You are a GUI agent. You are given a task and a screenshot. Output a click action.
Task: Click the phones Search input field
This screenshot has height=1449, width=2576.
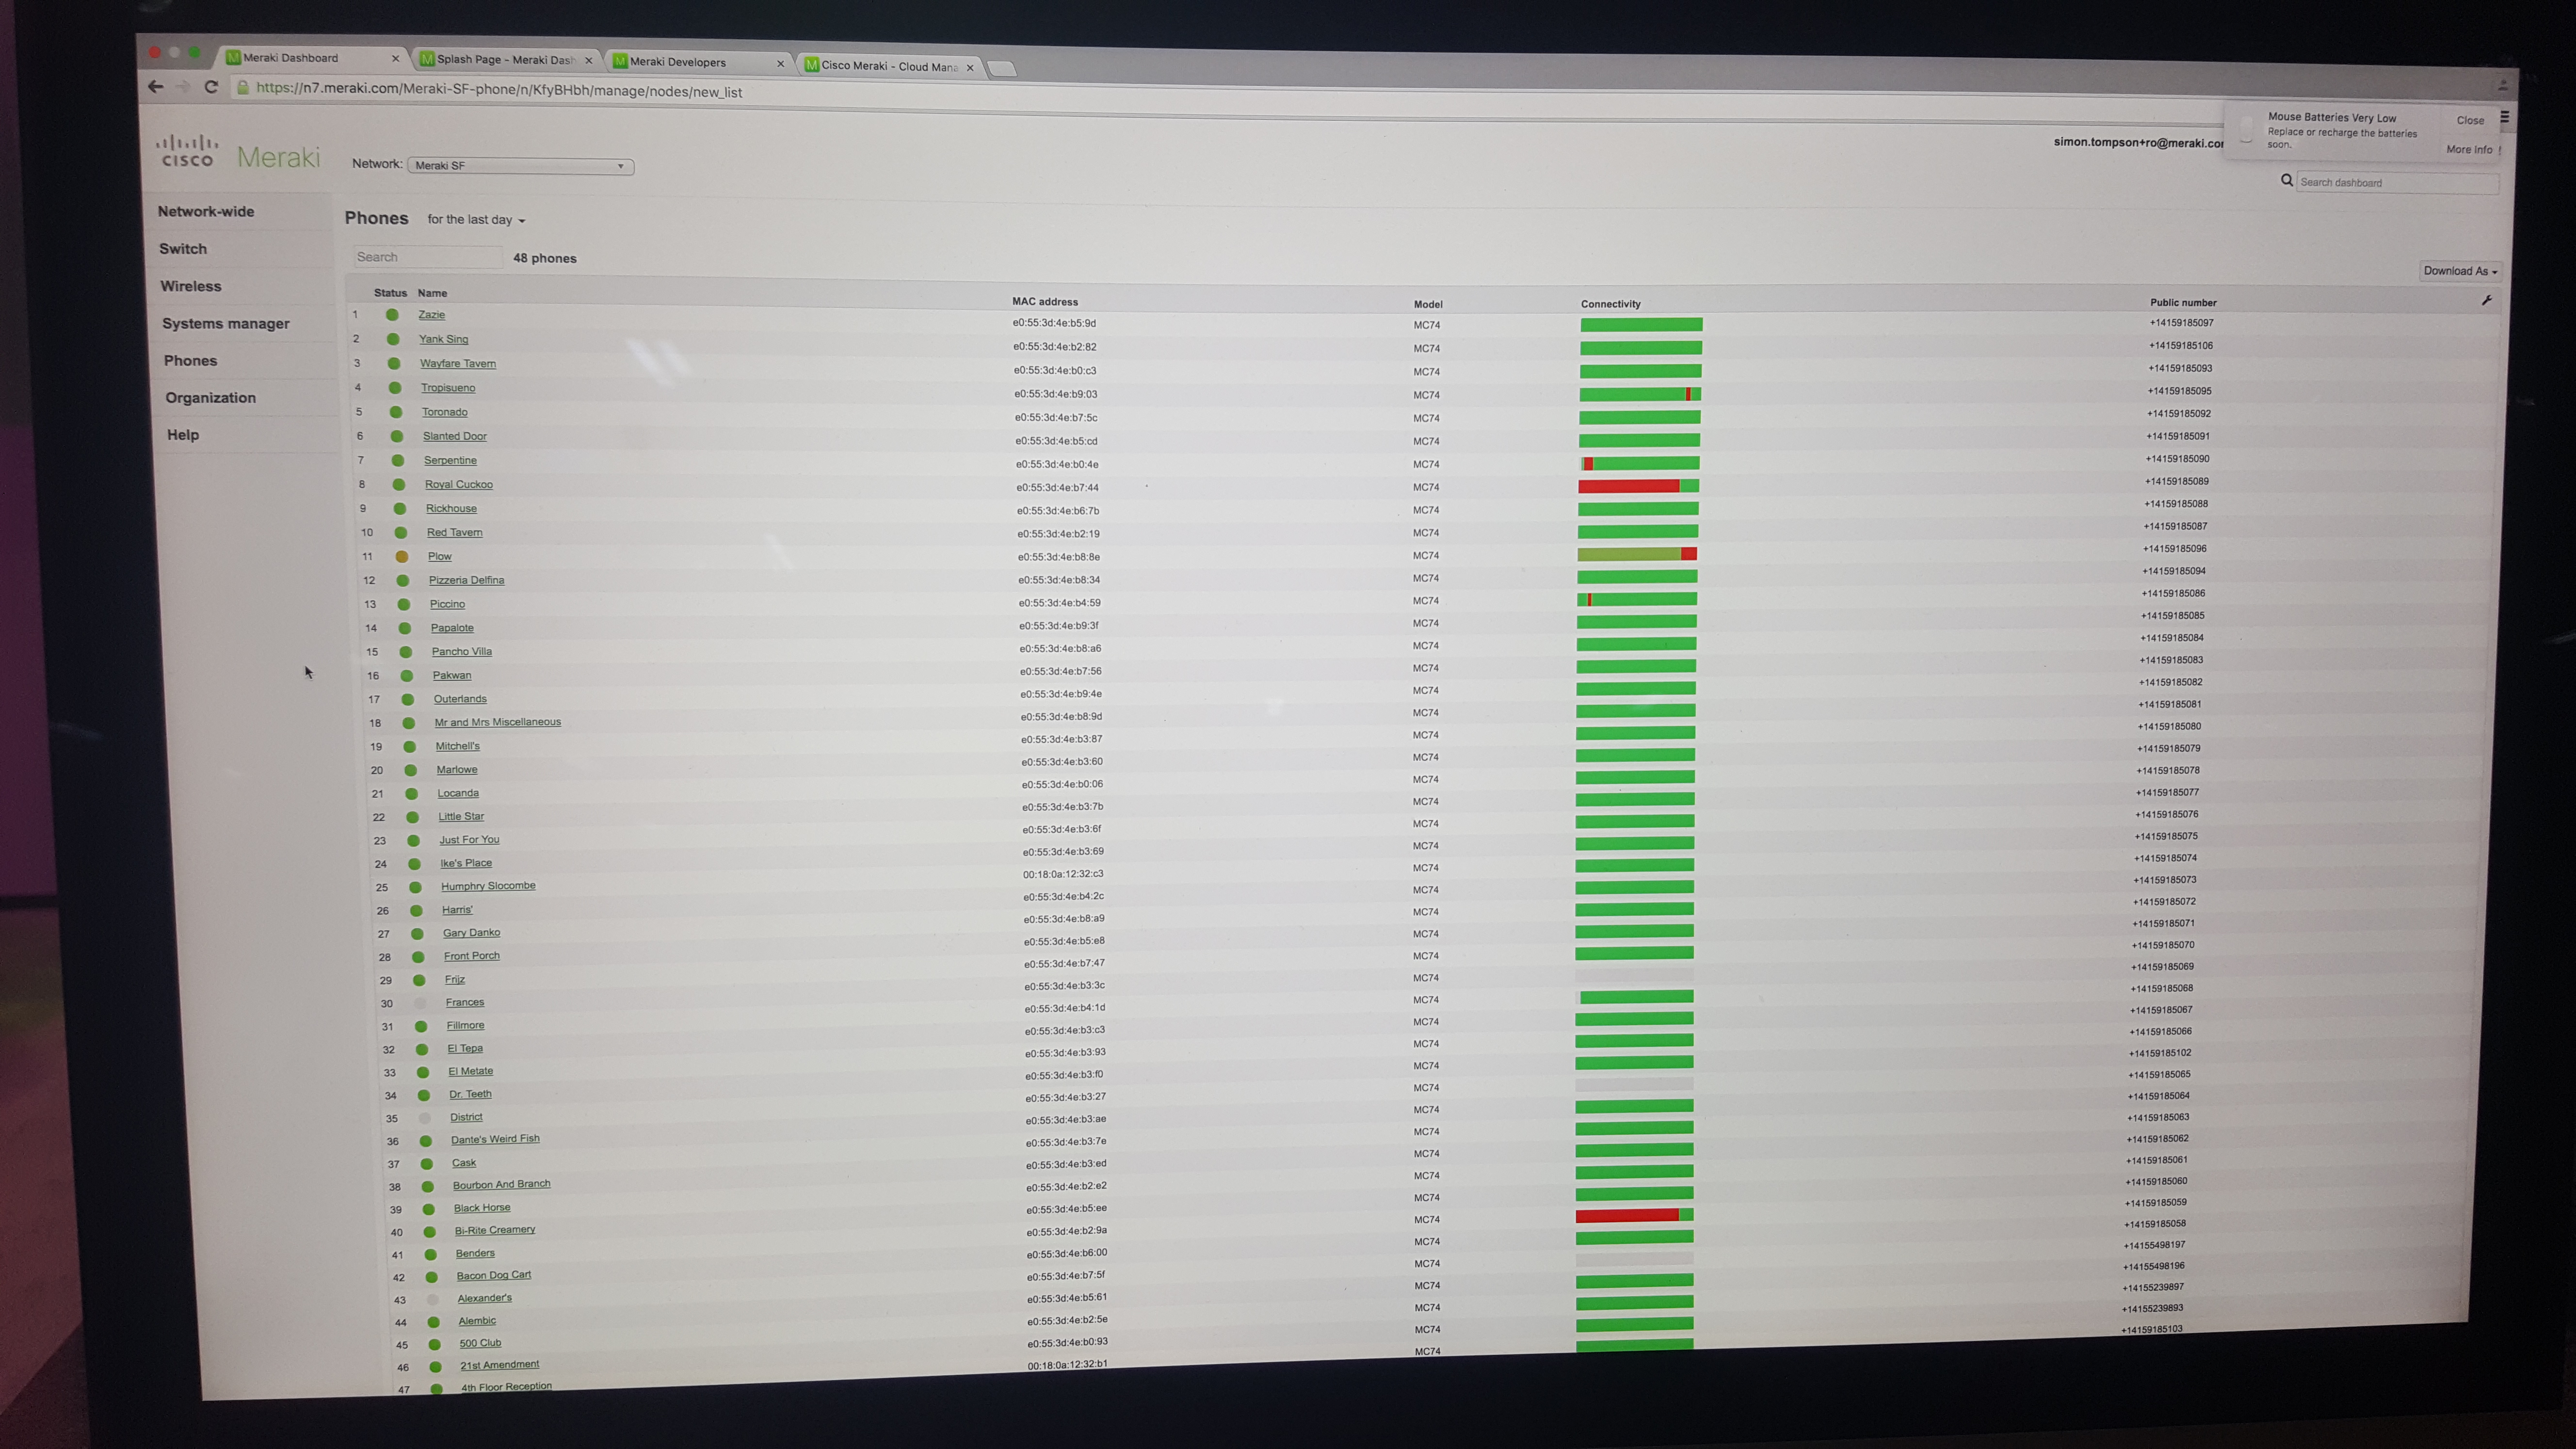428,258
